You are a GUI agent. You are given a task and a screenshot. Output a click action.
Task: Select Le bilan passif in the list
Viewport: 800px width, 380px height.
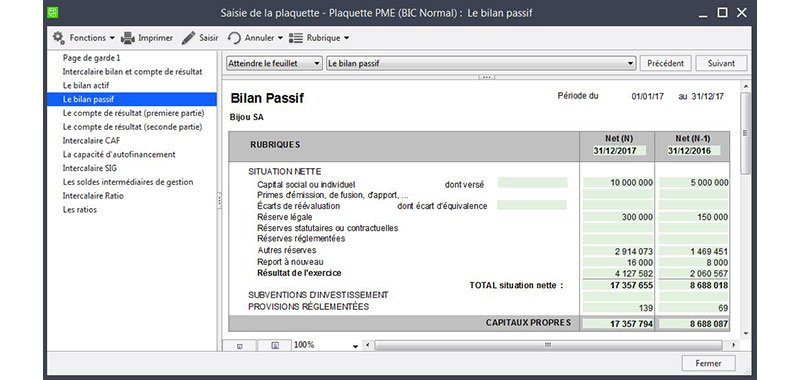click(132, 99)
